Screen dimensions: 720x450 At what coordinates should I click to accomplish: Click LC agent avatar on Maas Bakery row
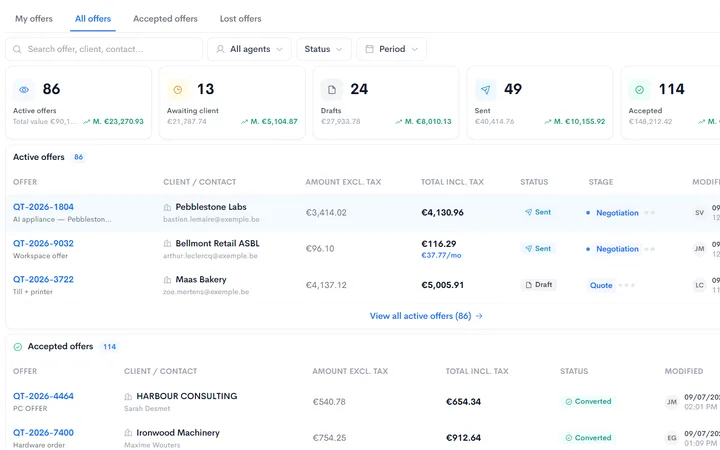pyautogui.click(x=699, y=285)
